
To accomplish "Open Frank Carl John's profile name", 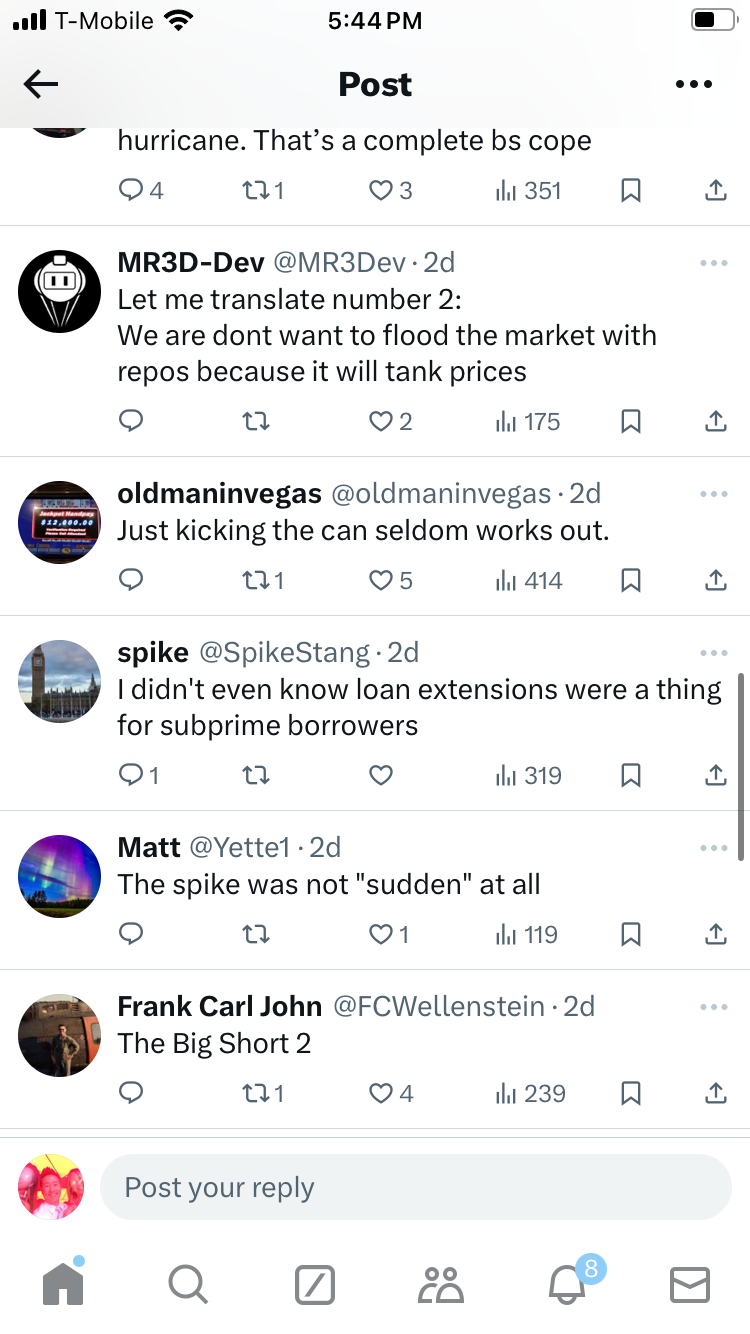I will [x=219, y=1006].
